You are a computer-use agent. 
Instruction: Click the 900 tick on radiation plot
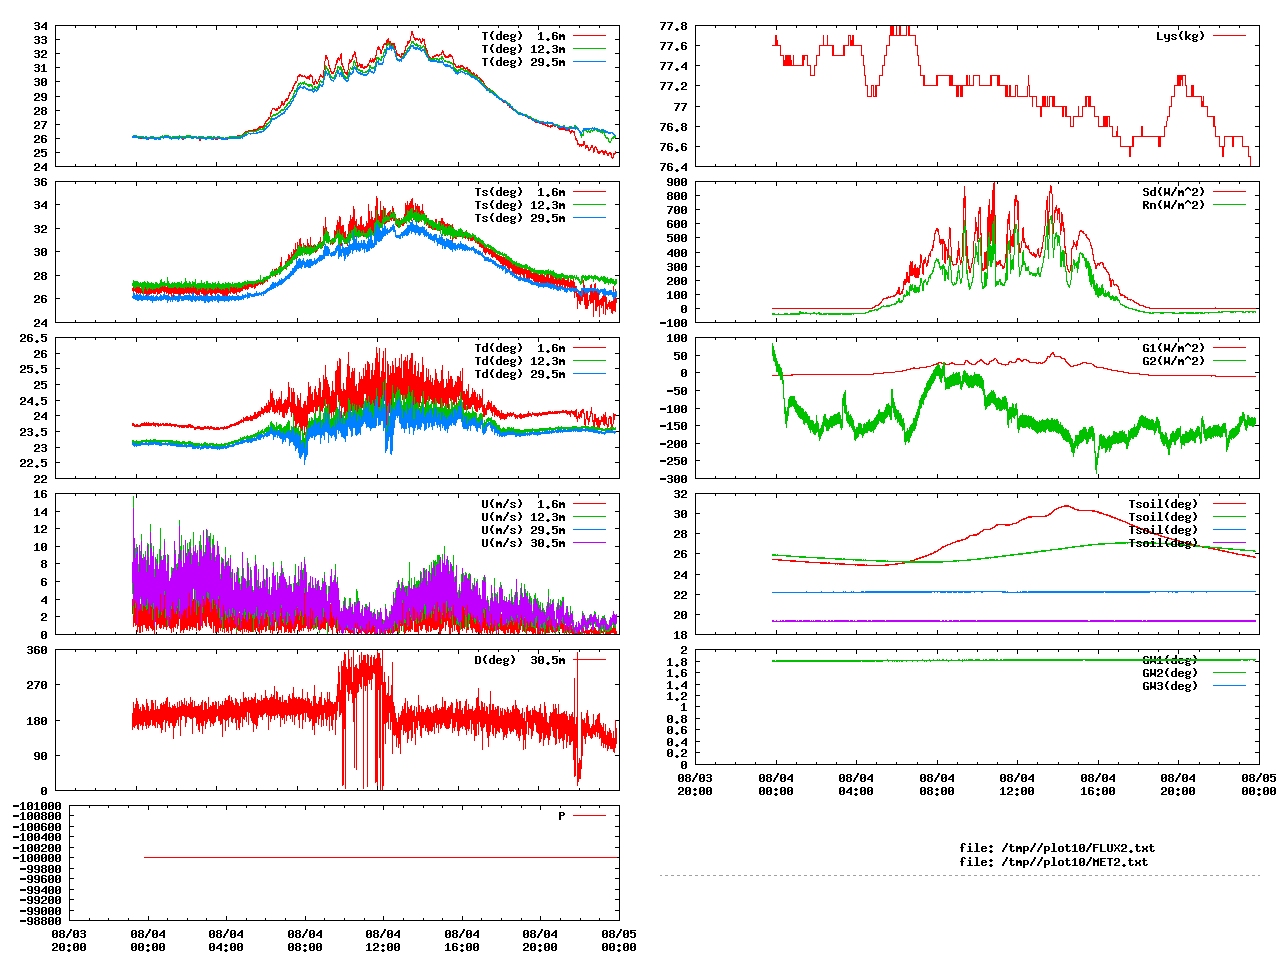pos(677,182)
